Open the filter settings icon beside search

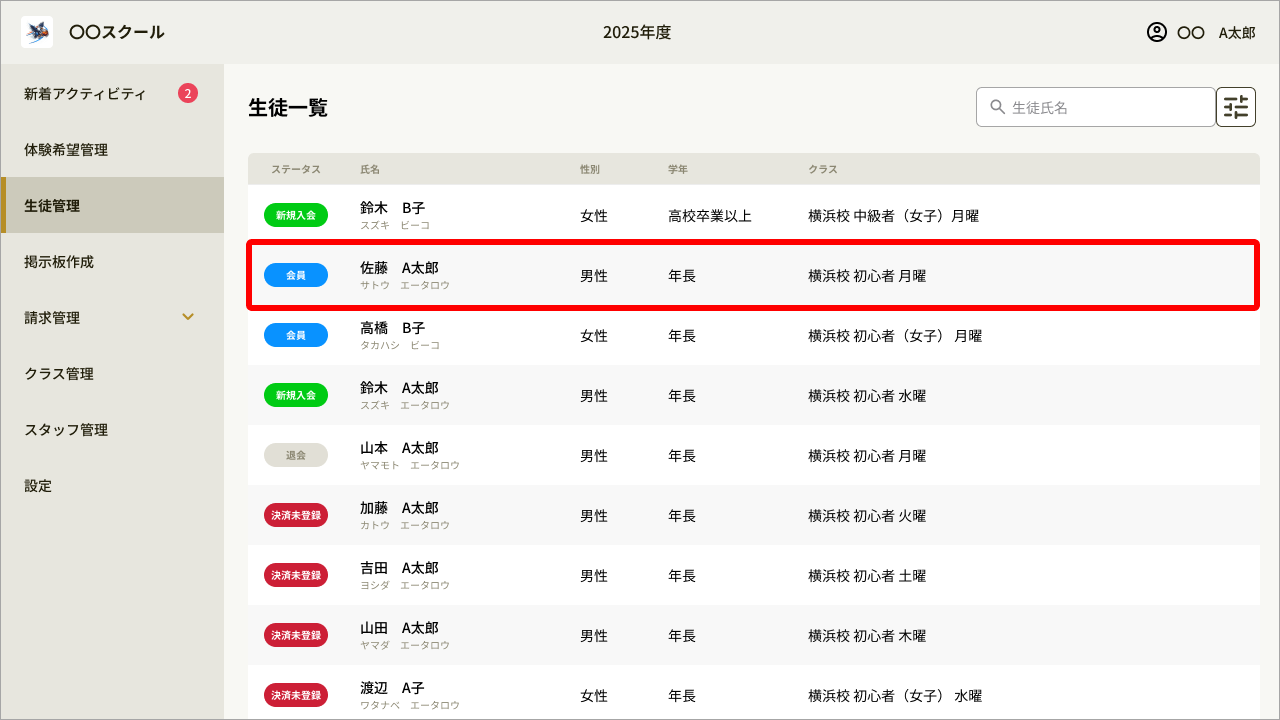point(1236,107)
